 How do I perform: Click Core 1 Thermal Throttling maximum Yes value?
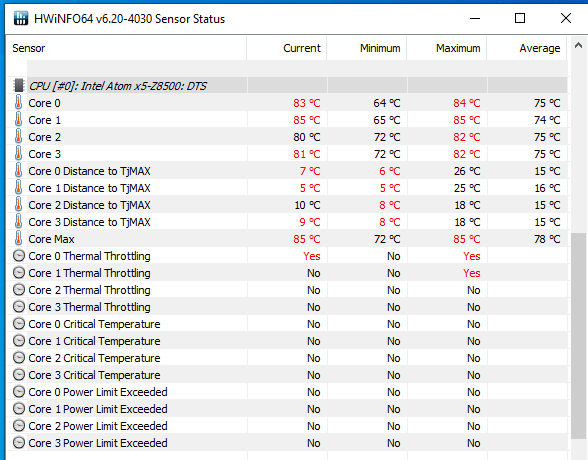pos(472,273)
